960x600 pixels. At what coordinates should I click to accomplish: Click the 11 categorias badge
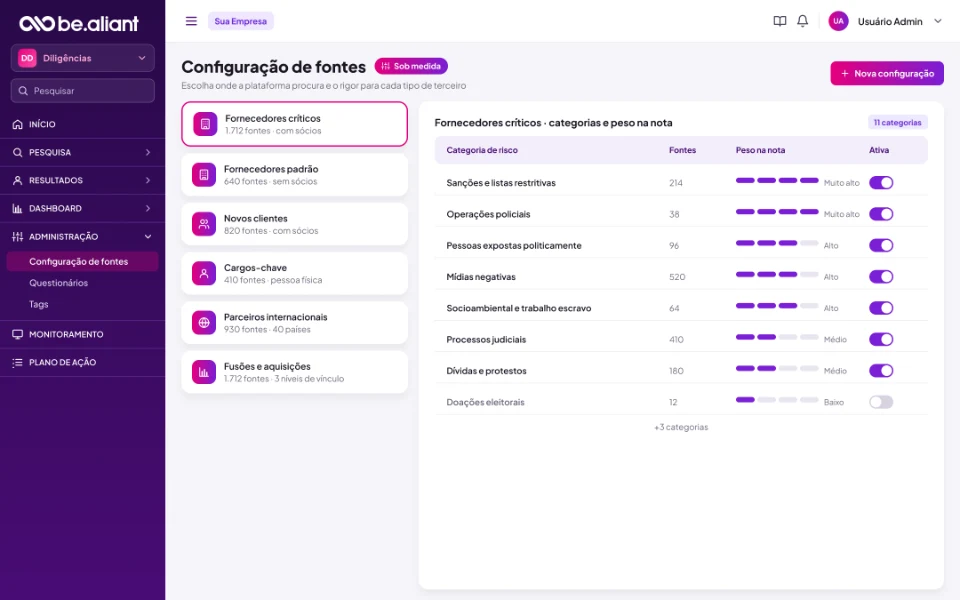[898, 122]
